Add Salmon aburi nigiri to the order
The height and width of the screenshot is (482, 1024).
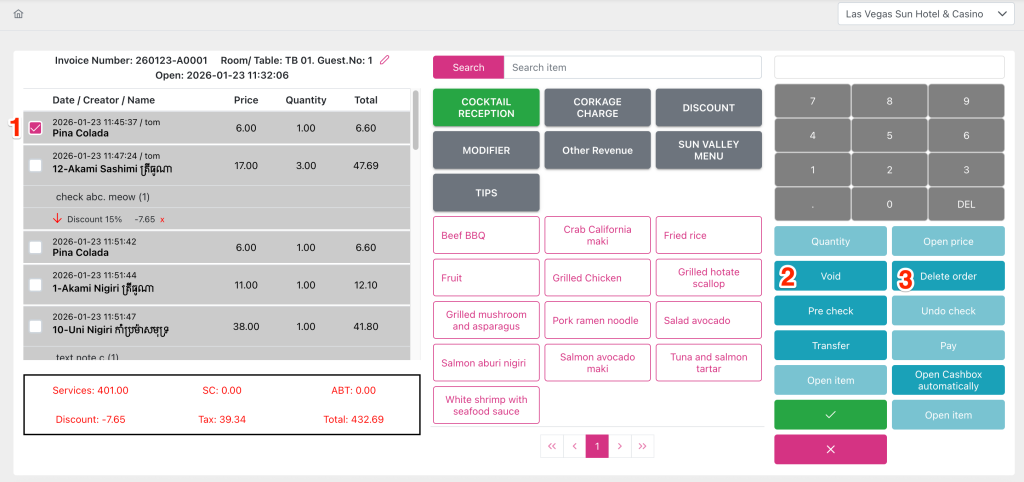[x=486, y=362]
